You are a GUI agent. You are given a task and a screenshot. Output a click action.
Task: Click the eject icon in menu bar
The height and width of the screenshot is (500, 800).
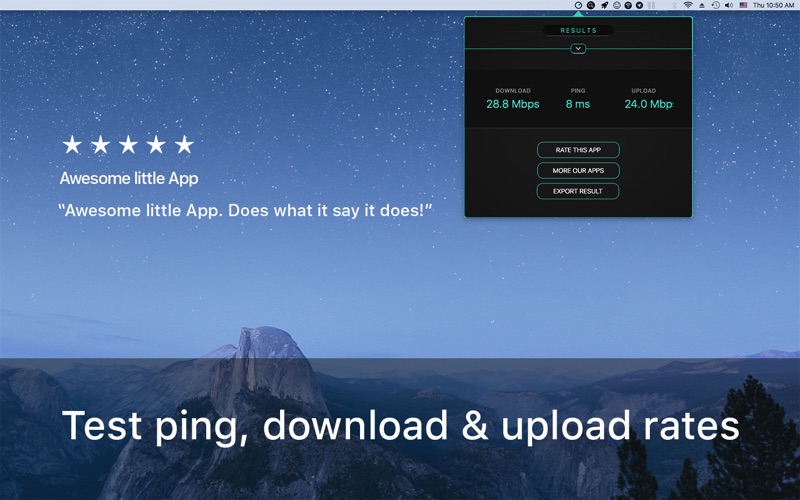(x=702, y=5)
